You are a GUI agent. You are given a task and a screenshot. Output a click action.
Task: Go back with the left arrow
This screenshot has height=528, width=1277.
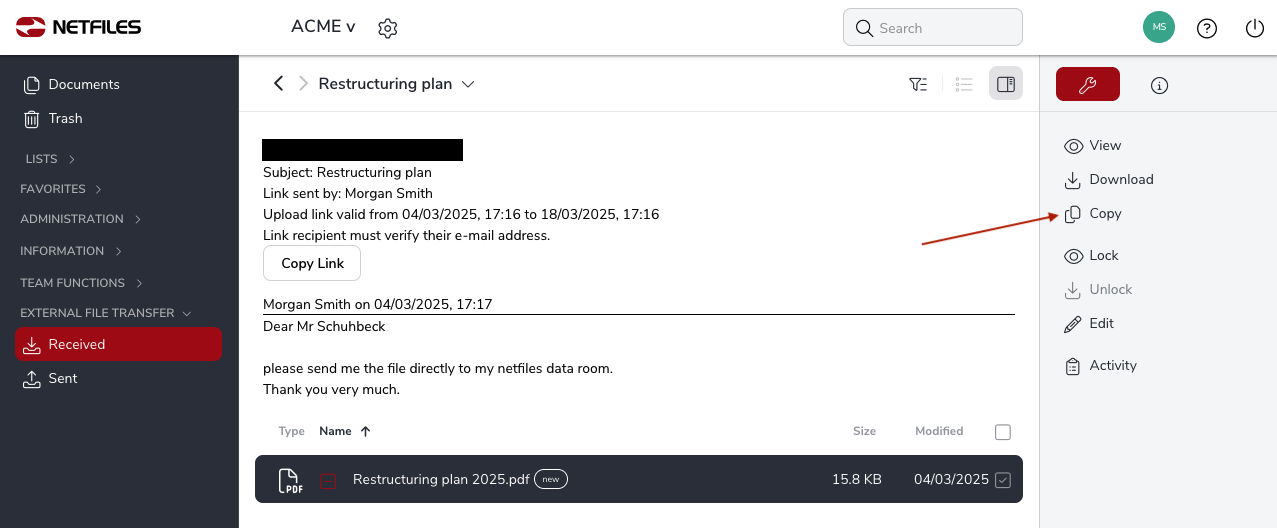(x=278, y=84)
